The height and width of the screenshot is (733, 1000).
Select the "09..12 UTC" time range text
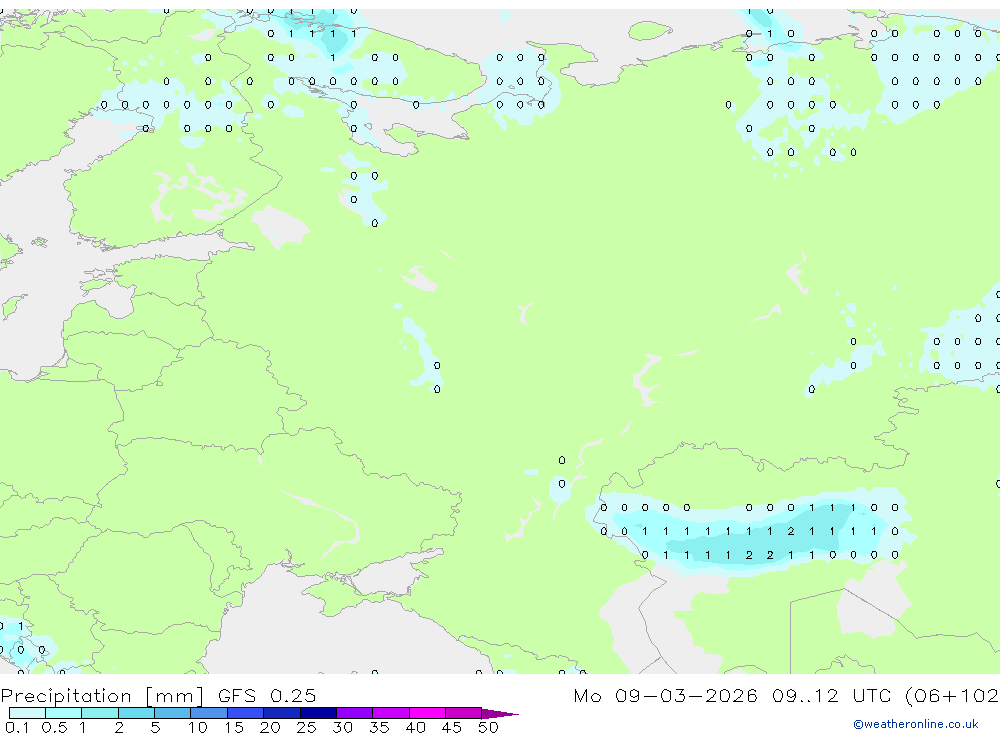point(833,695)
